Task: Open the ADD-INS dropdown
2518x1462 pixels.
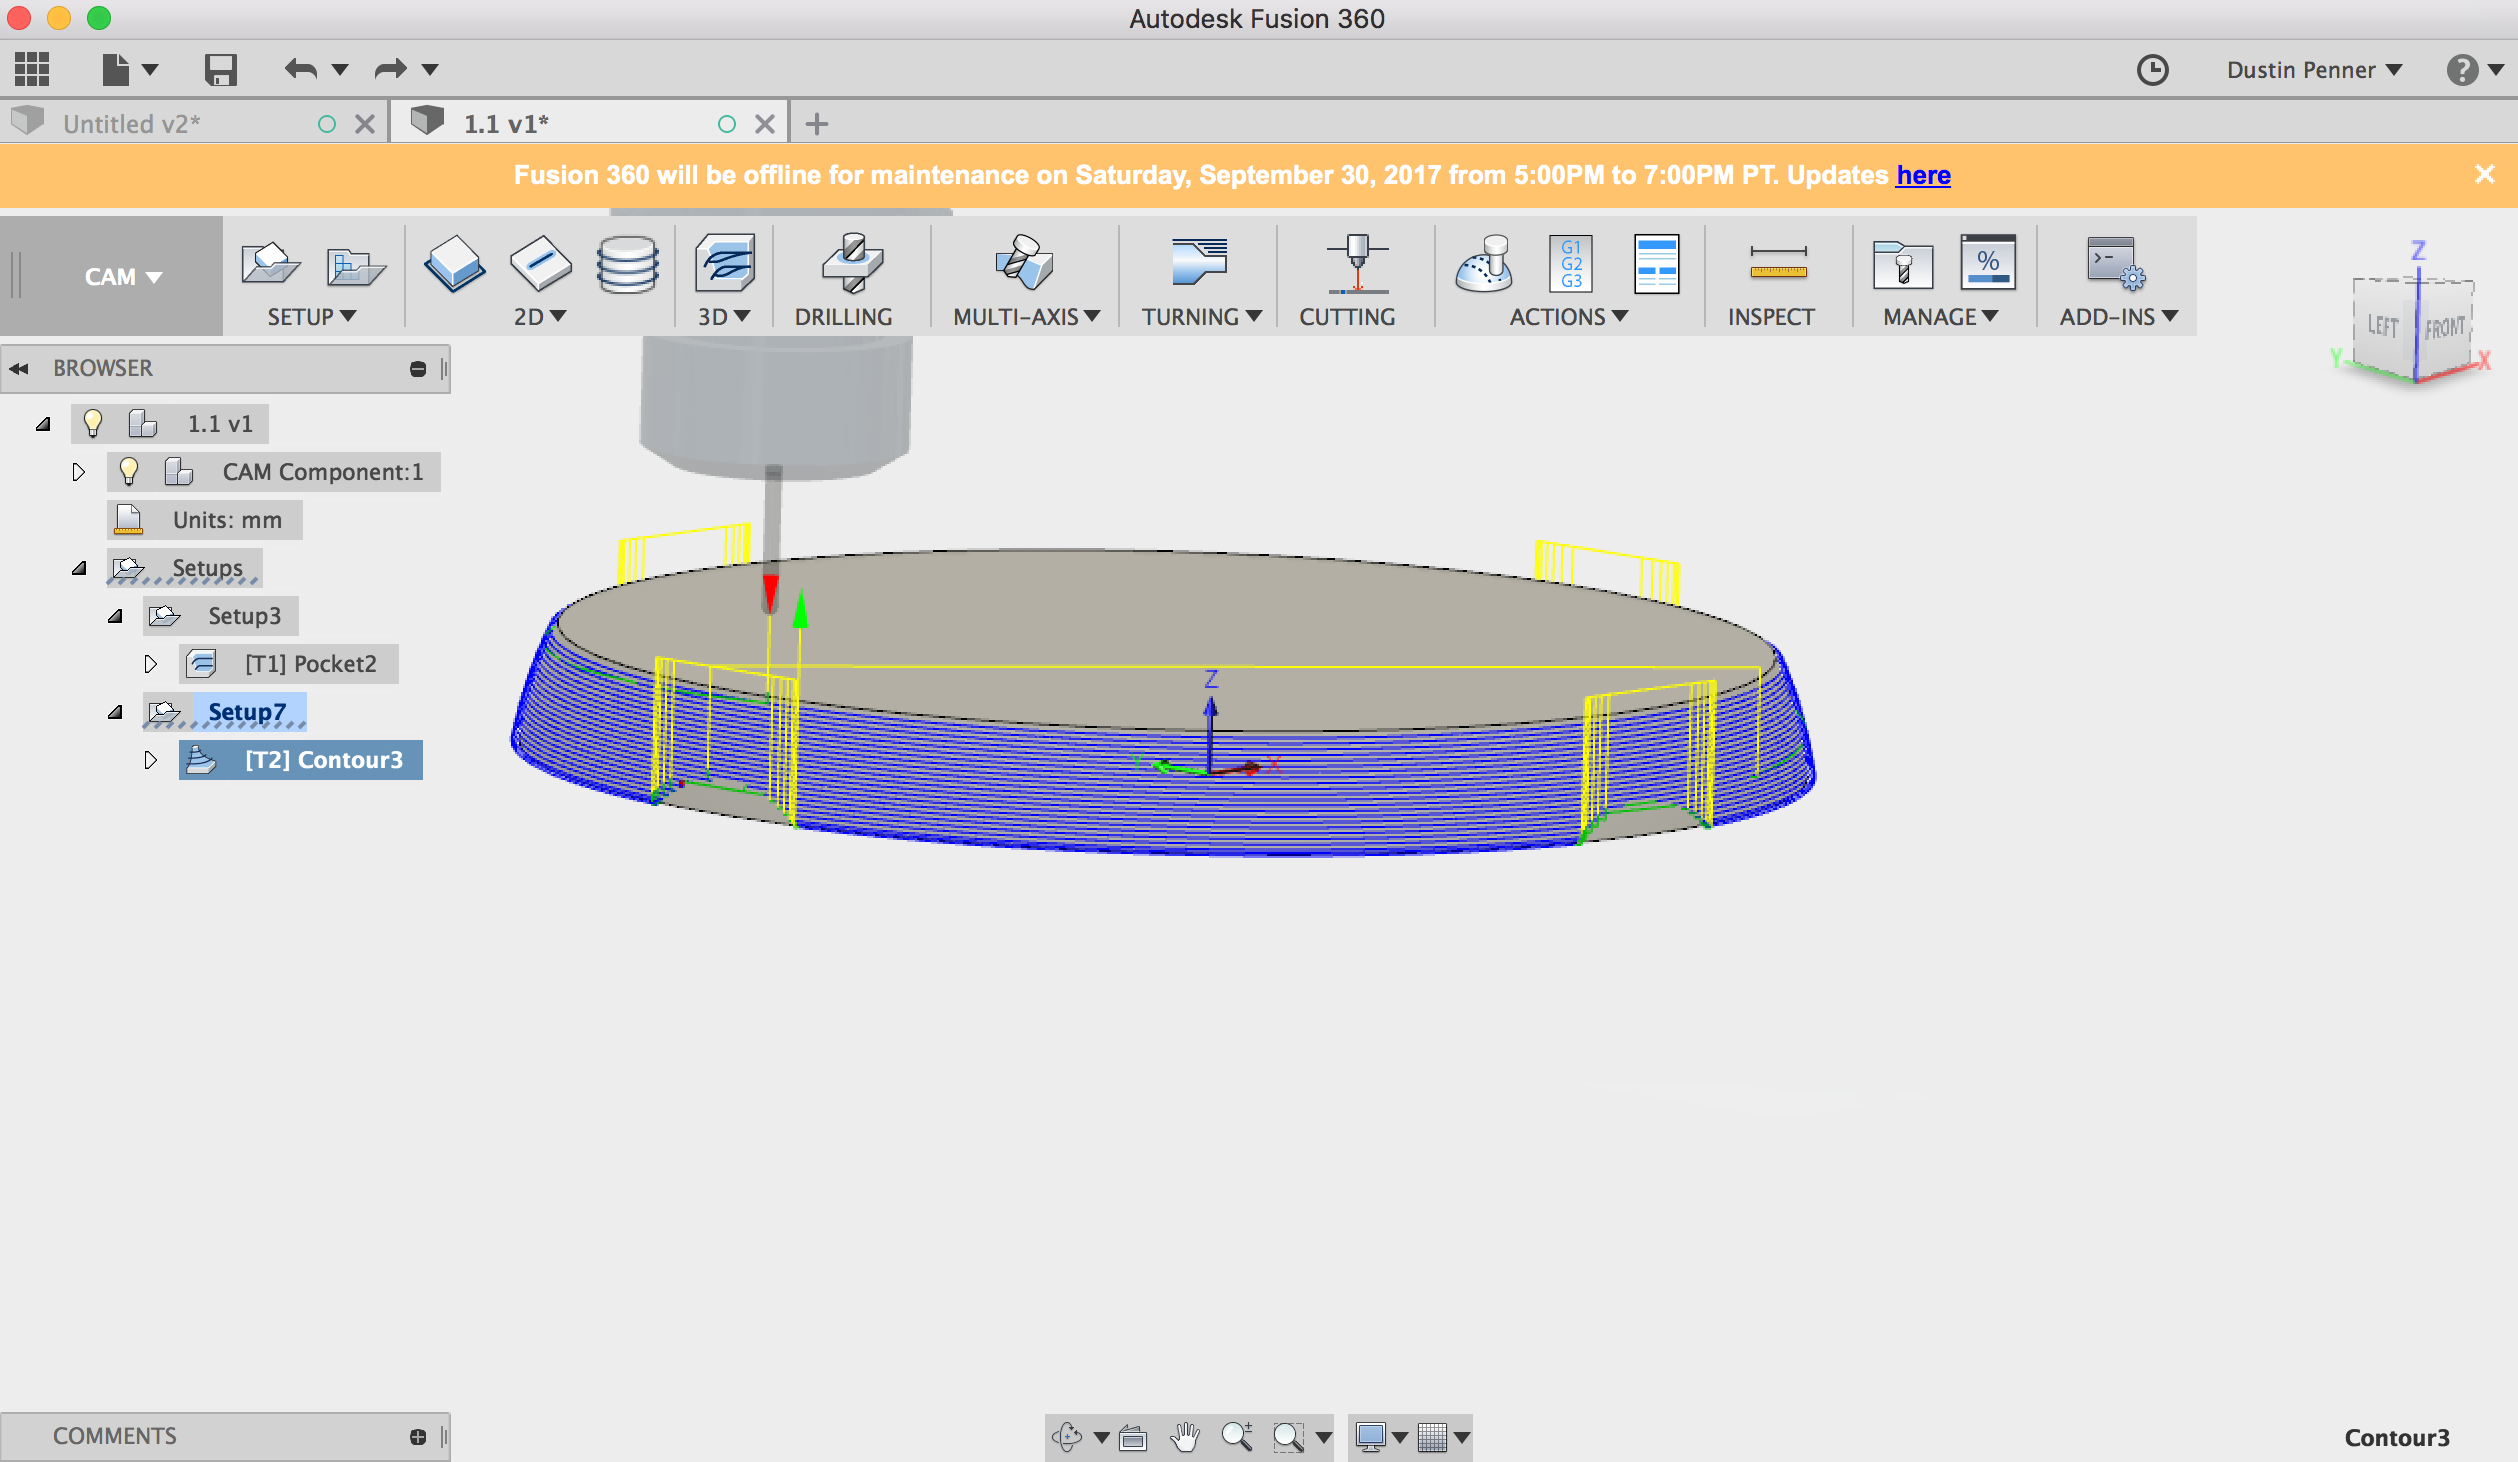Action: point(2119,317)
